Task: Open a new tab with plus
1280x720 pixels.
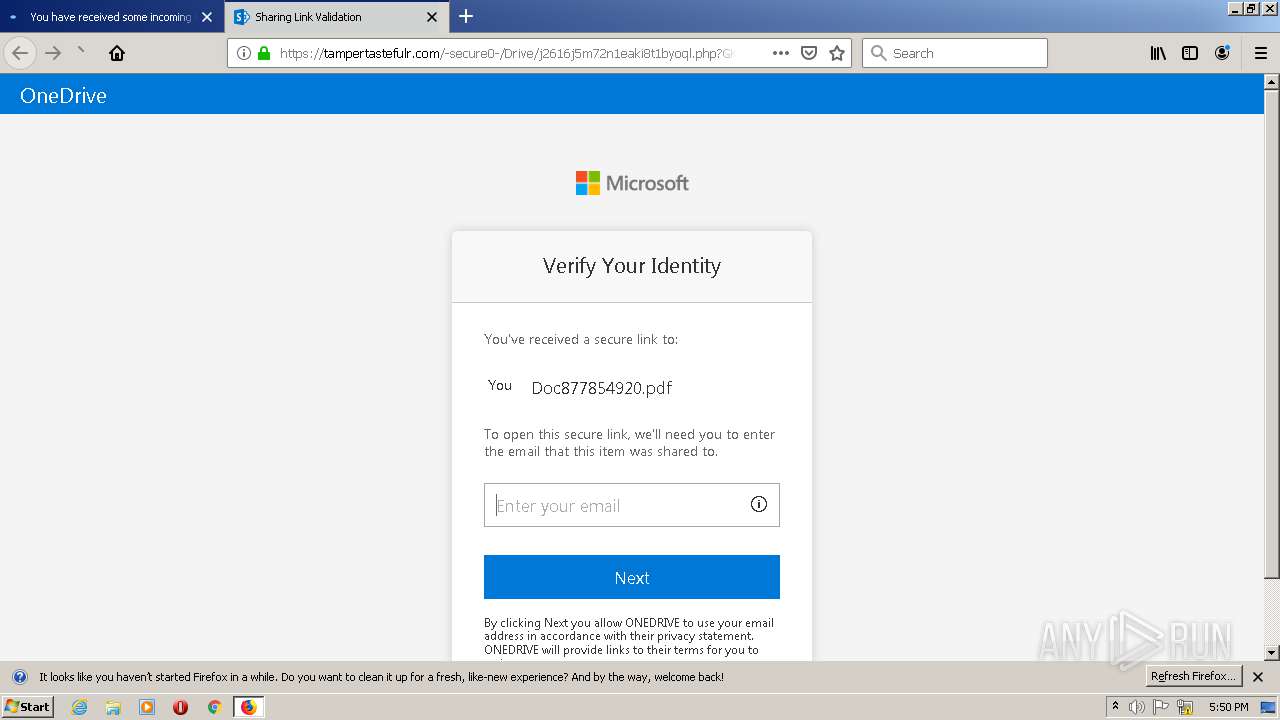Action: tap(466, 16)
